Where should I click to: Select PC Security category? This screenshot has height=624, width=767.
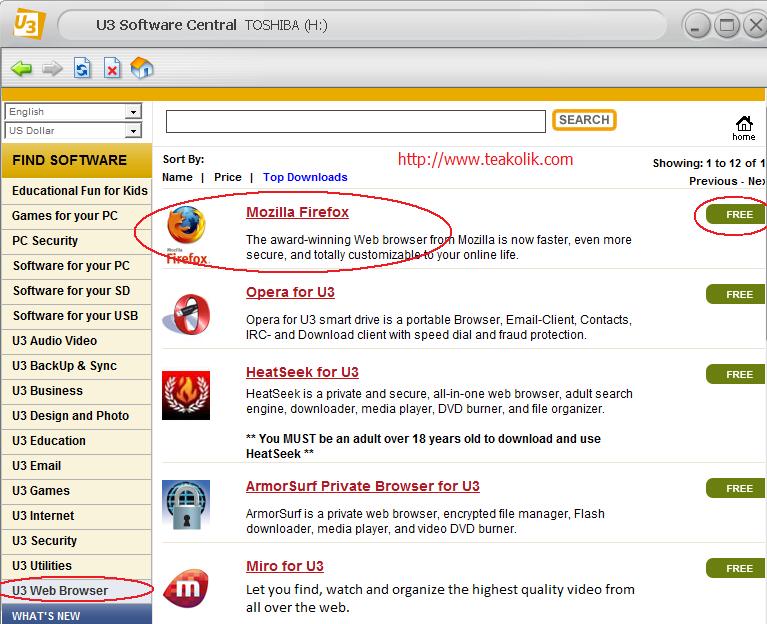77,241
